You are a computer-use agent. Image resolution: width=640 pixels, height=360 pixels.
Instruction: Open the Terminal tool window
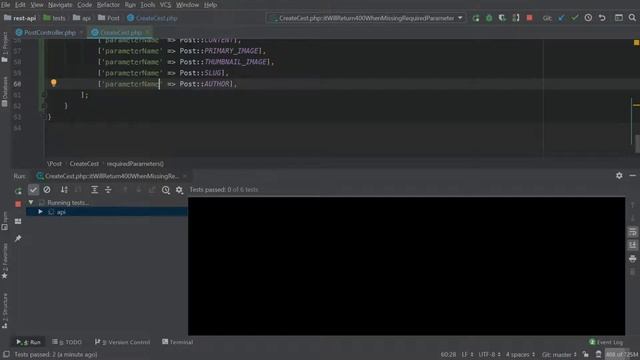177,342
